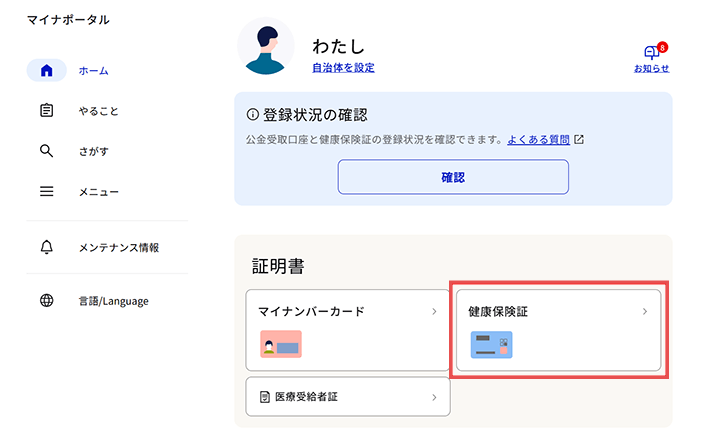Expand the 医療受給者証 chevron arrow
Image resolution: width=701 pixels, height=433 pixels.
(434, 397)
